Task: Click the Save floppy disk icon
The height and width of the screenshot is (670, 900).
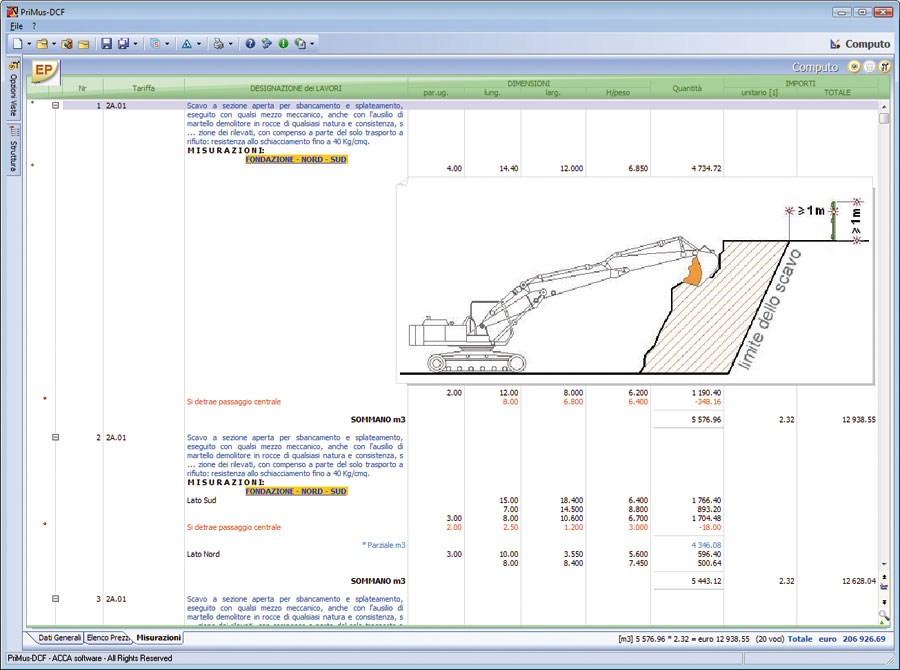Action: pos(107,44)
